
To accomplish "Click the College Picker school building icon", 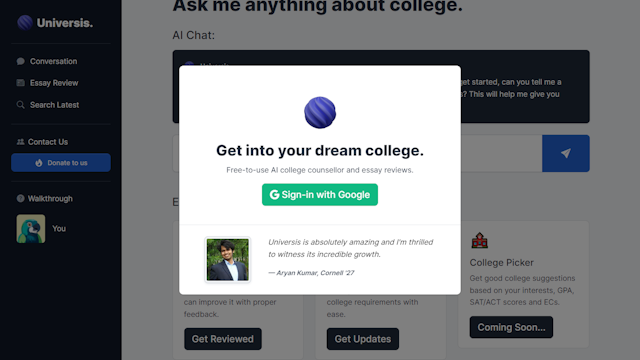I will (x=480, y=241).
